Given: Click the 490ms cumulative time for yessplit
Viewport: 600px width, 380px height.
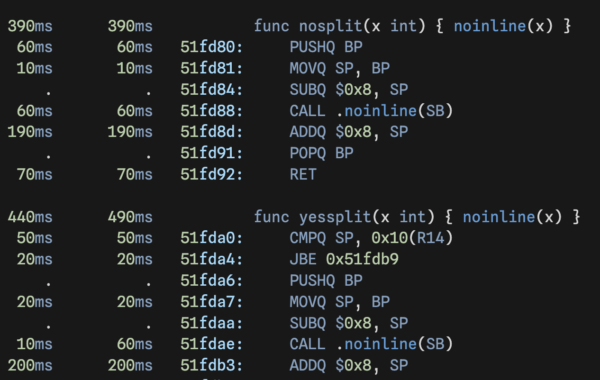Looking at the screenshot, I should click(130, 217).
